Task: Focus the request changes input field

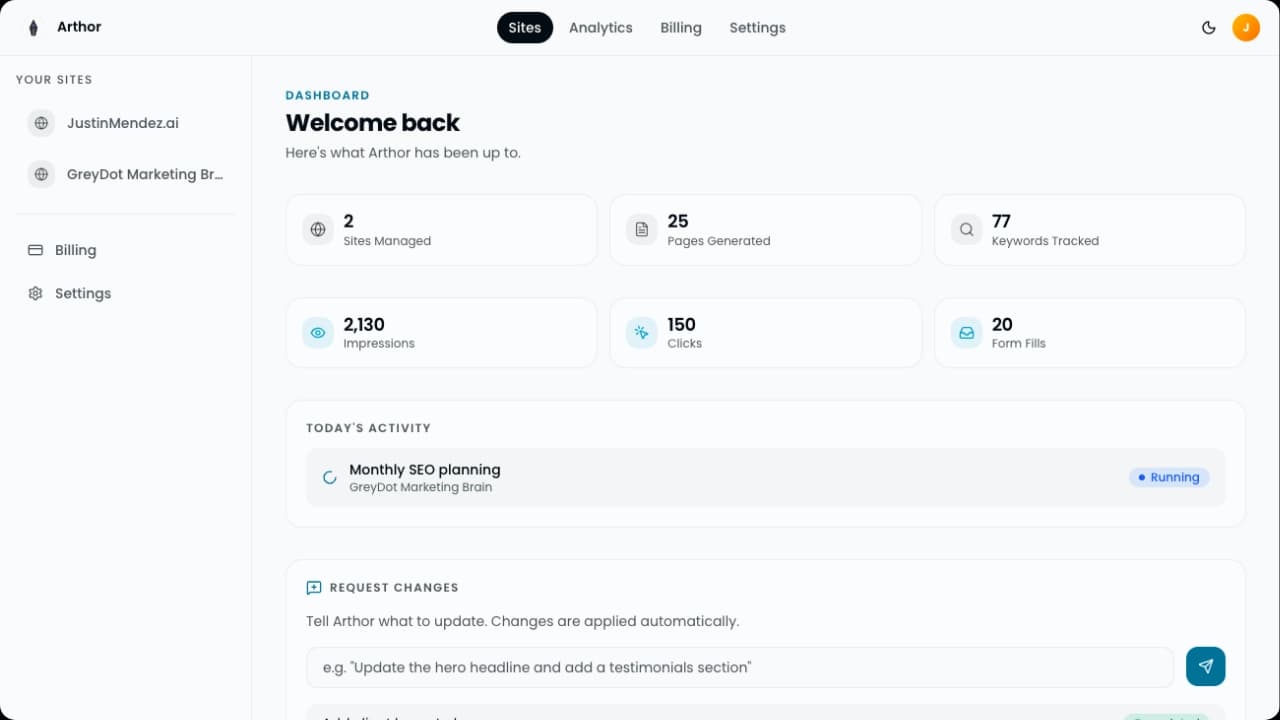Action: click(x=740, y=667)
